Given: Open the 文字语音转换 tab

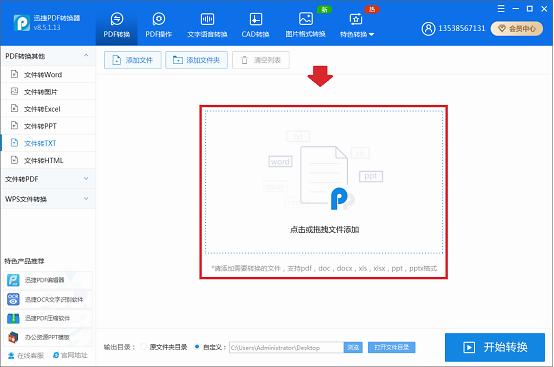Looking at the screenshot, I should [x=207, y=25].
